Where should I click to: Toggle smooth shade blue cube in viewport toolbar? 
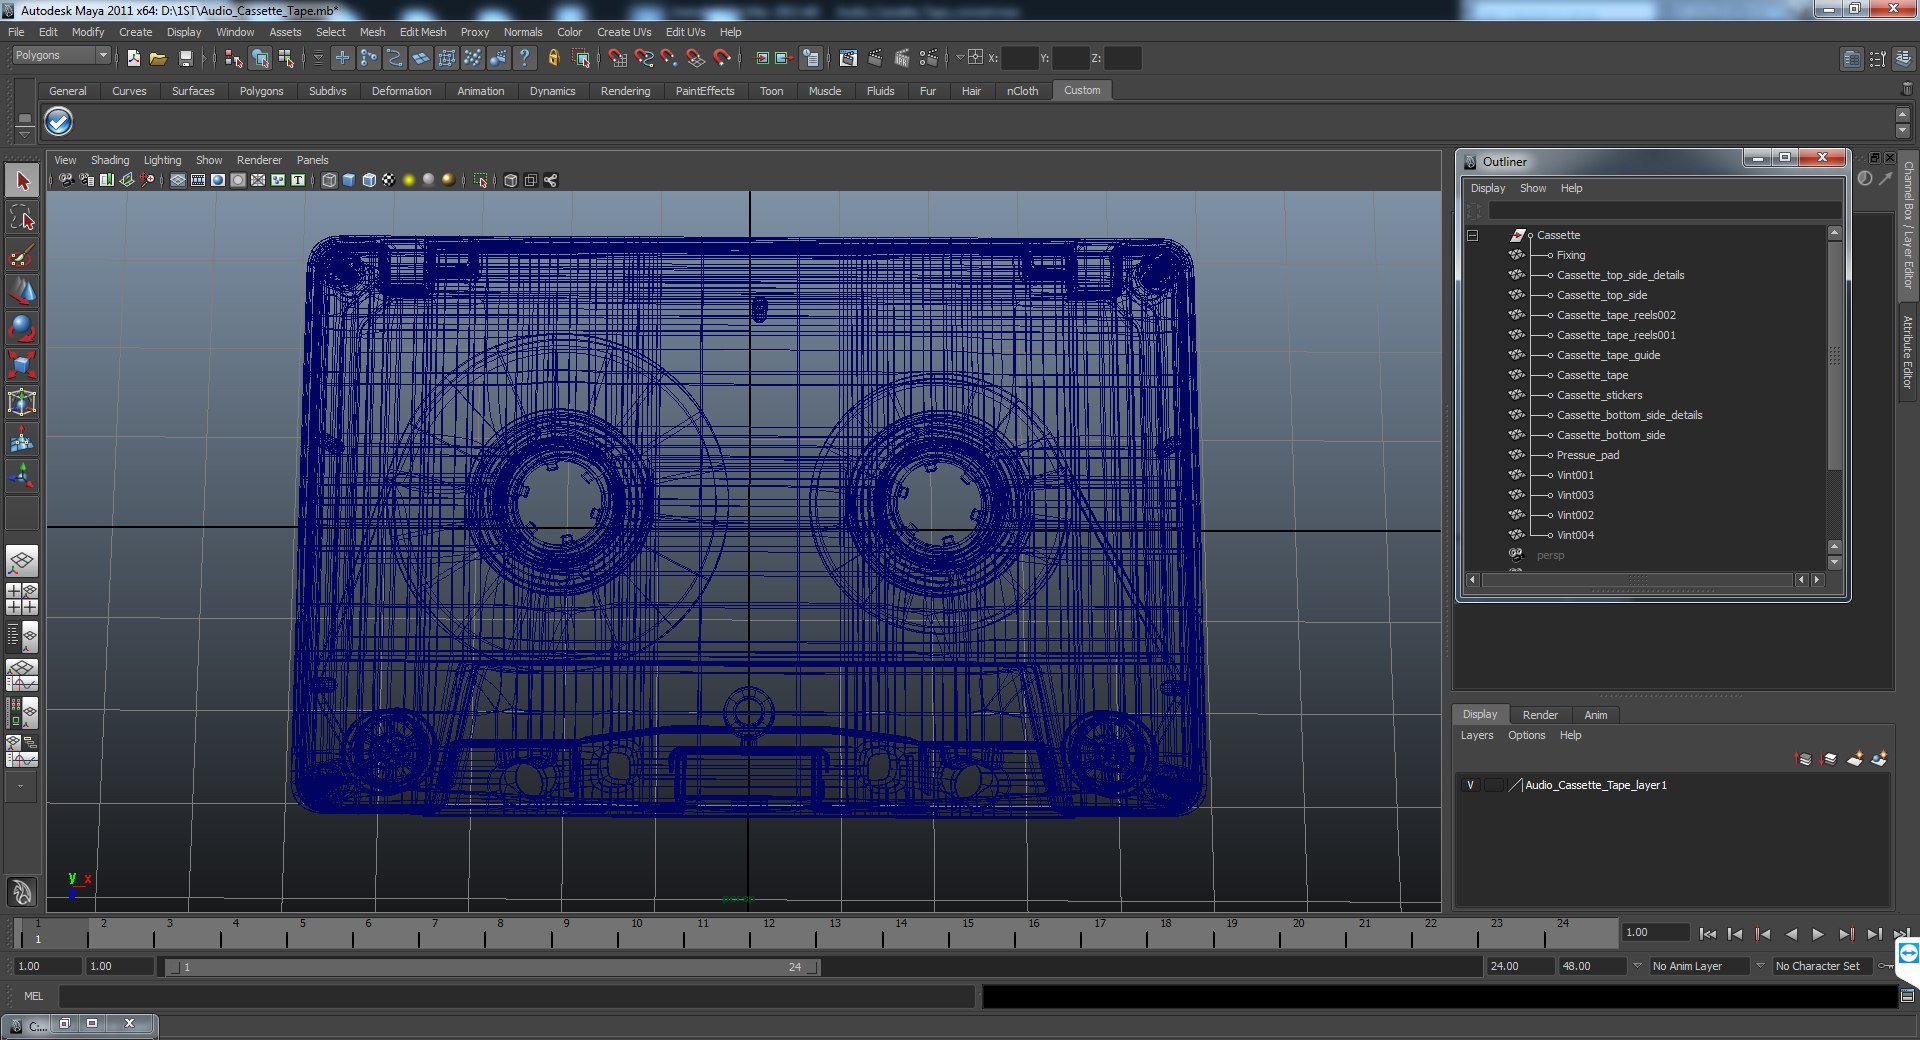click(x=349, y=180)
